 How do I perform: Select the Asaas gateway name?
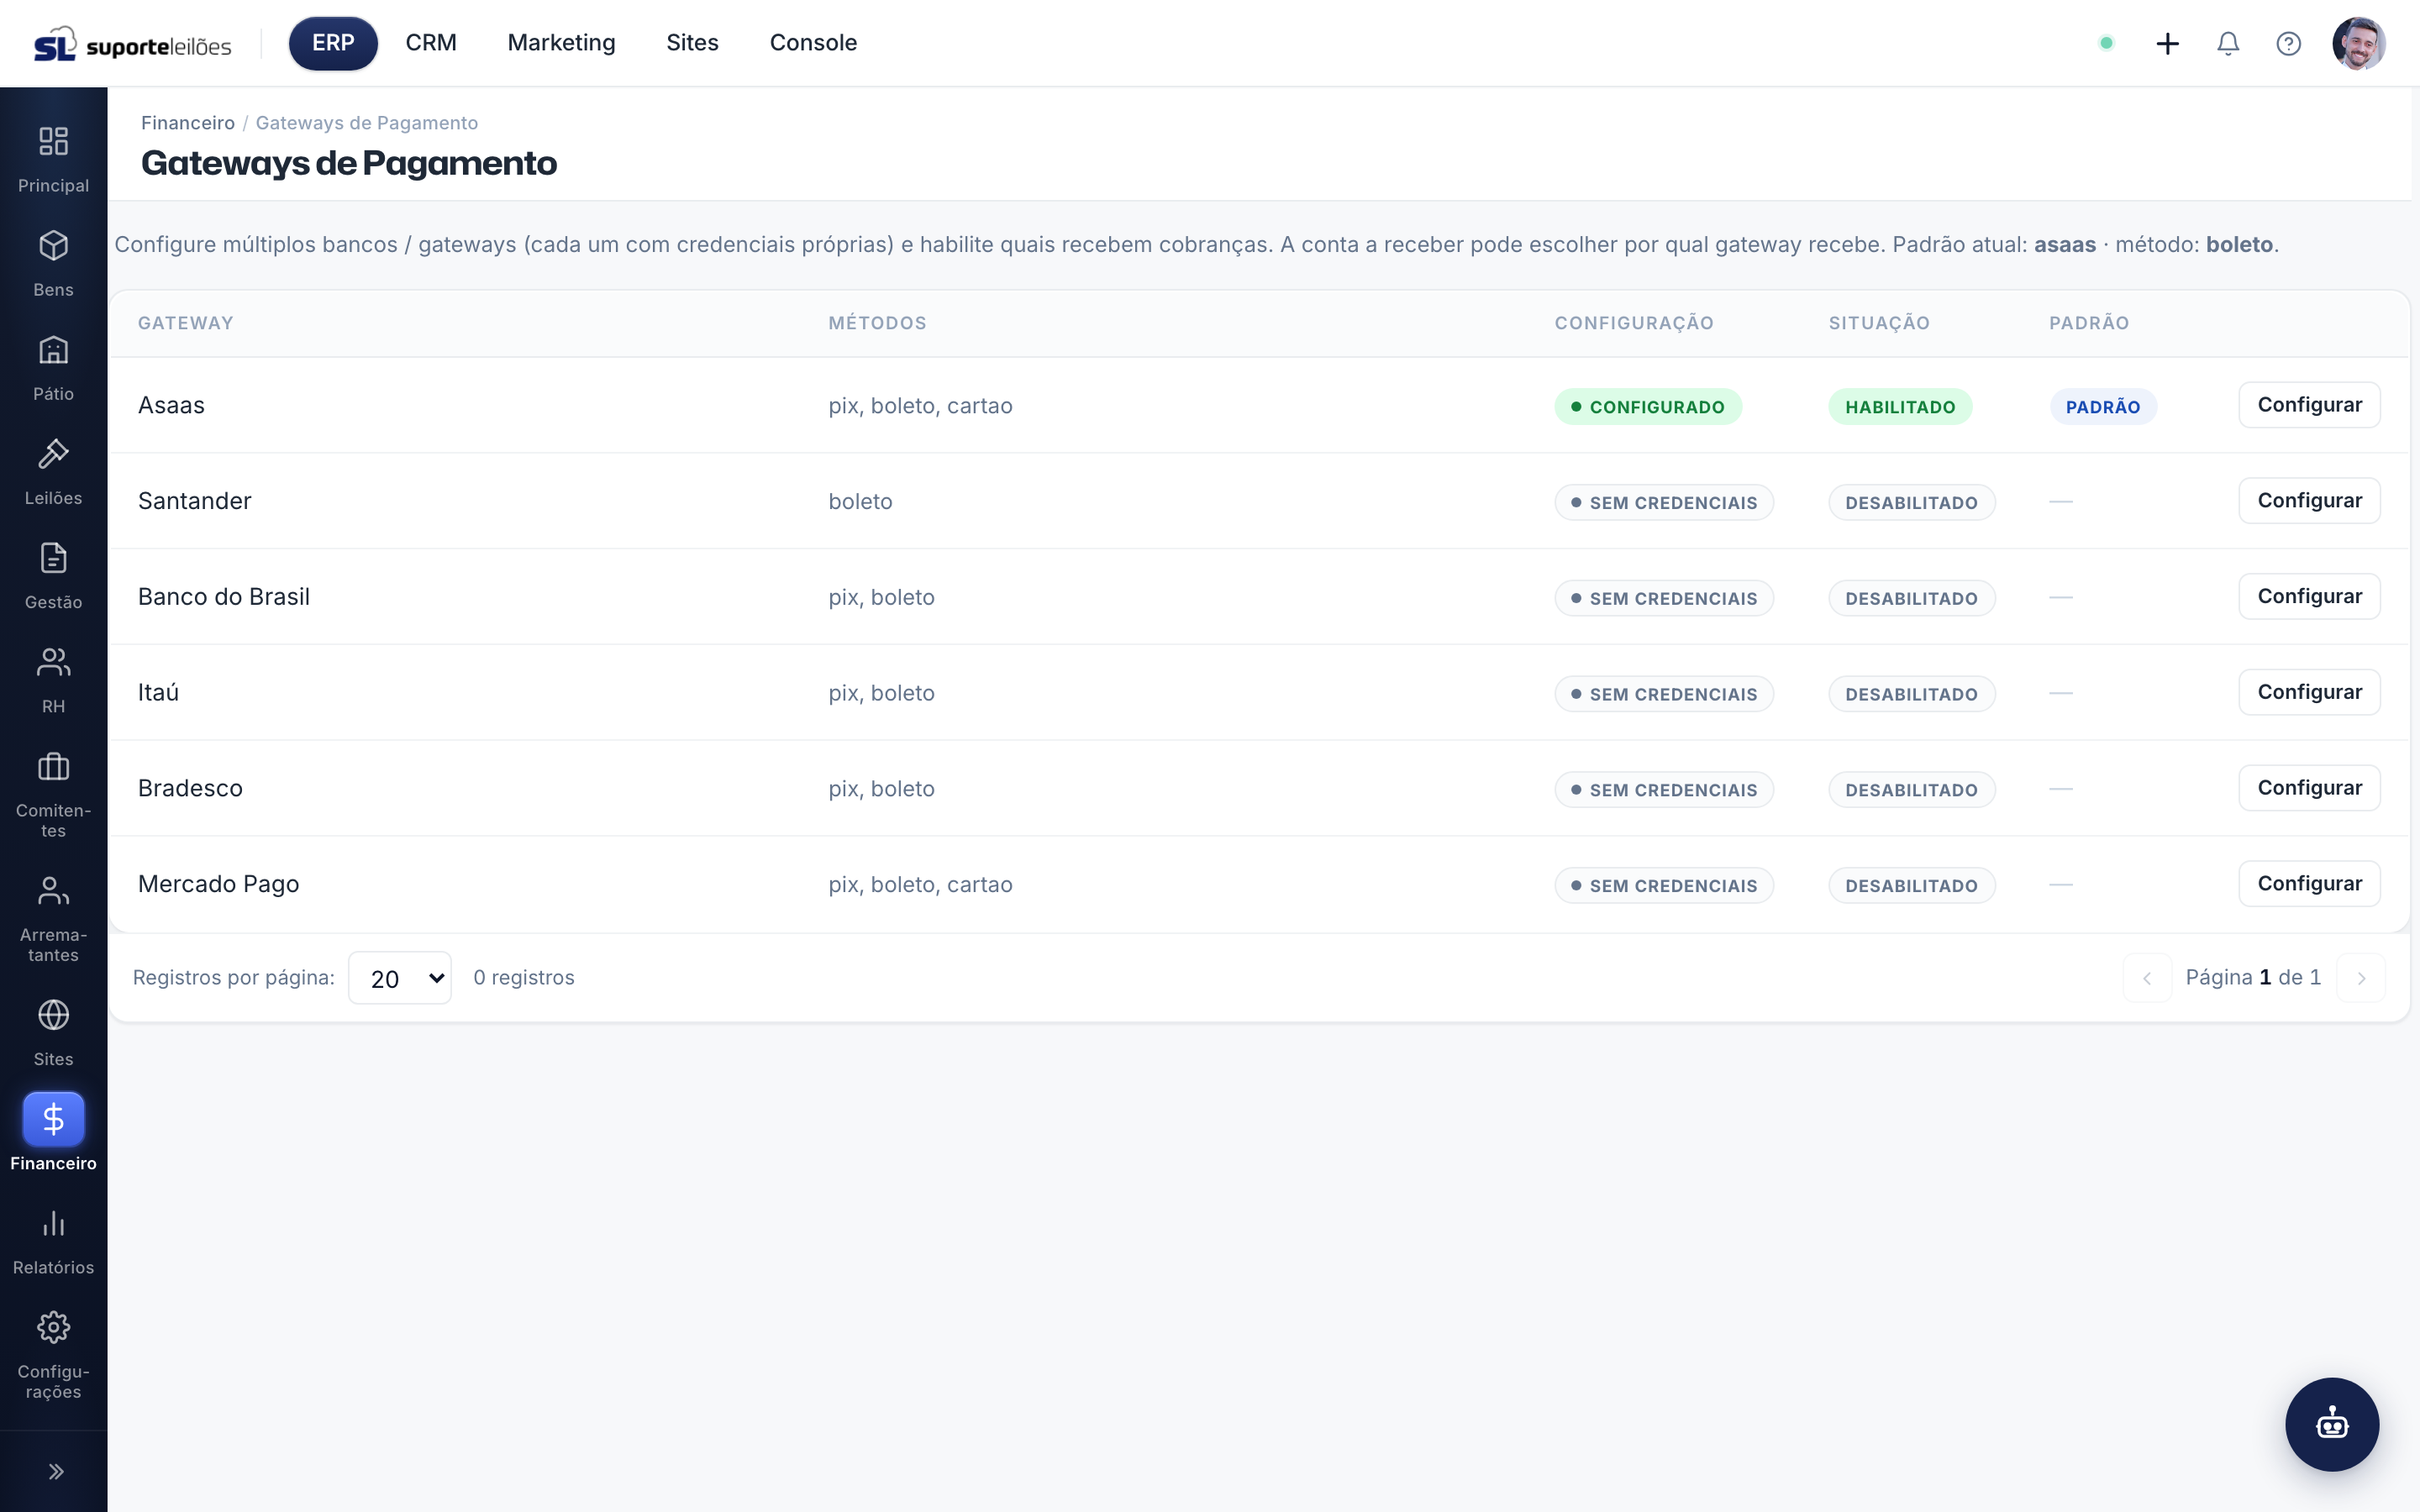(x=171, y=405)
